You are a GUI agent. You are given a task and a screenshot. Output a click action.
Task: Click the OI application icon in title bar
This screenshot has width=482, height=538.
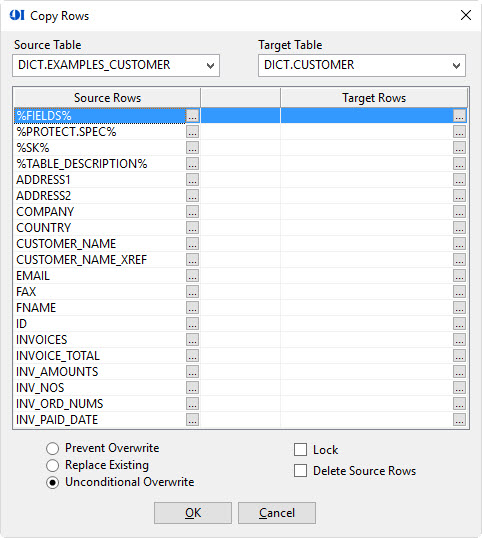coord(17,15)
